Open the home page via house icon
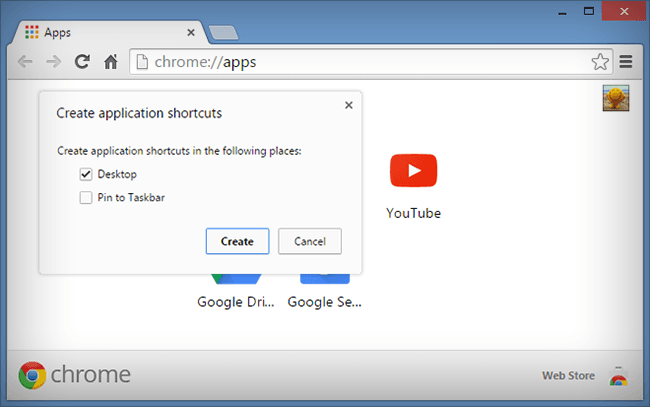Viewport: 650px width, 407px height. click(111, 62)
